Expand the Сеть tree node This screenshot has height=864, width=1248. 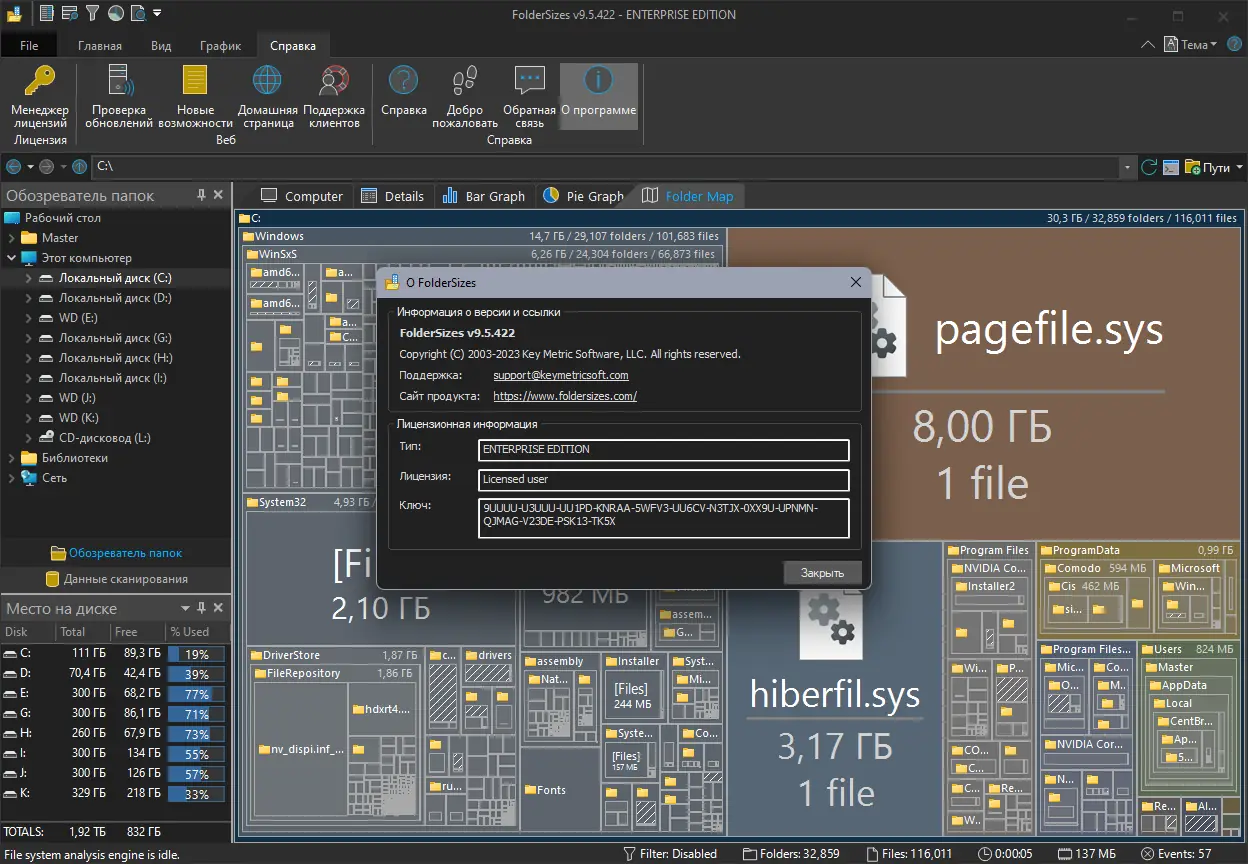coord(12,478)
